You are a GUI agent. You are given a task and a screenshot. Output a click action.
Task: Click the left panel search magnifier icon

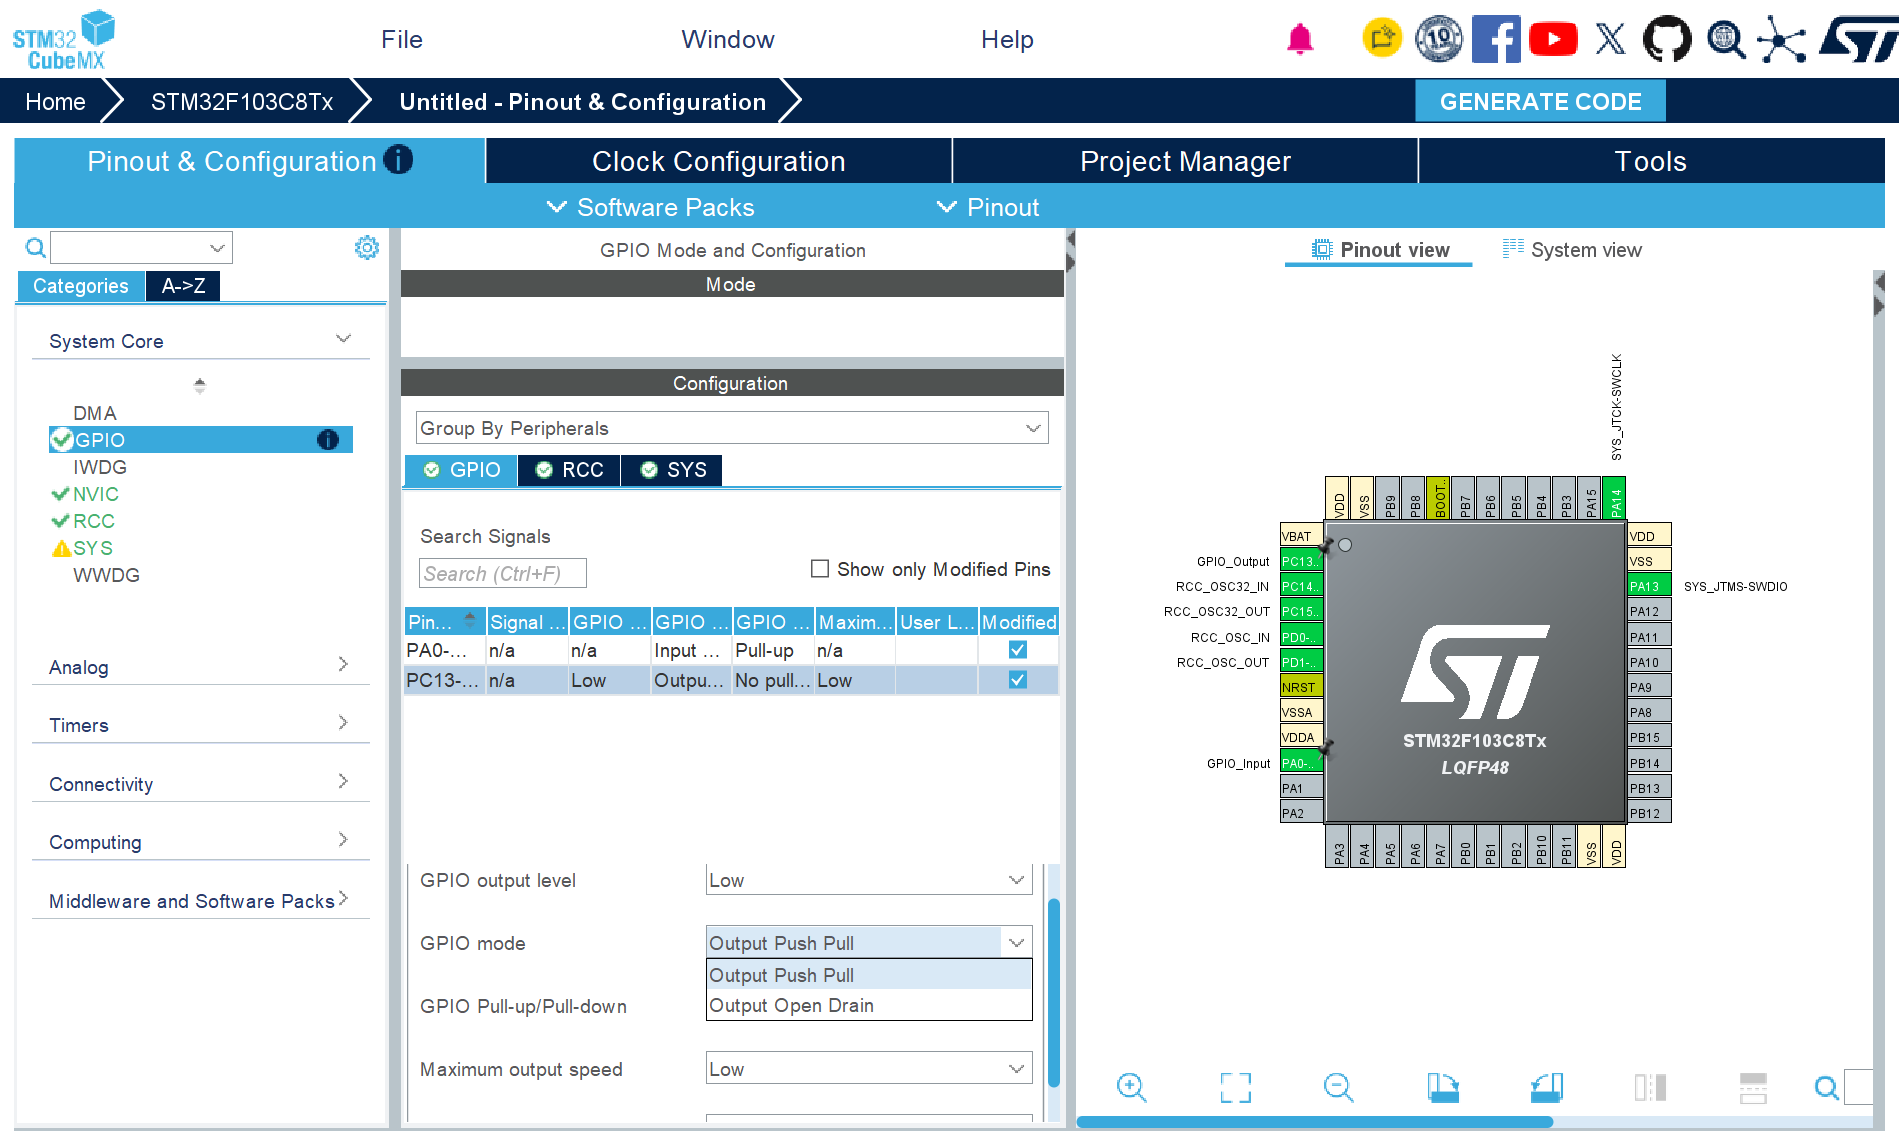pyautogui.click(x=35, y=247)
